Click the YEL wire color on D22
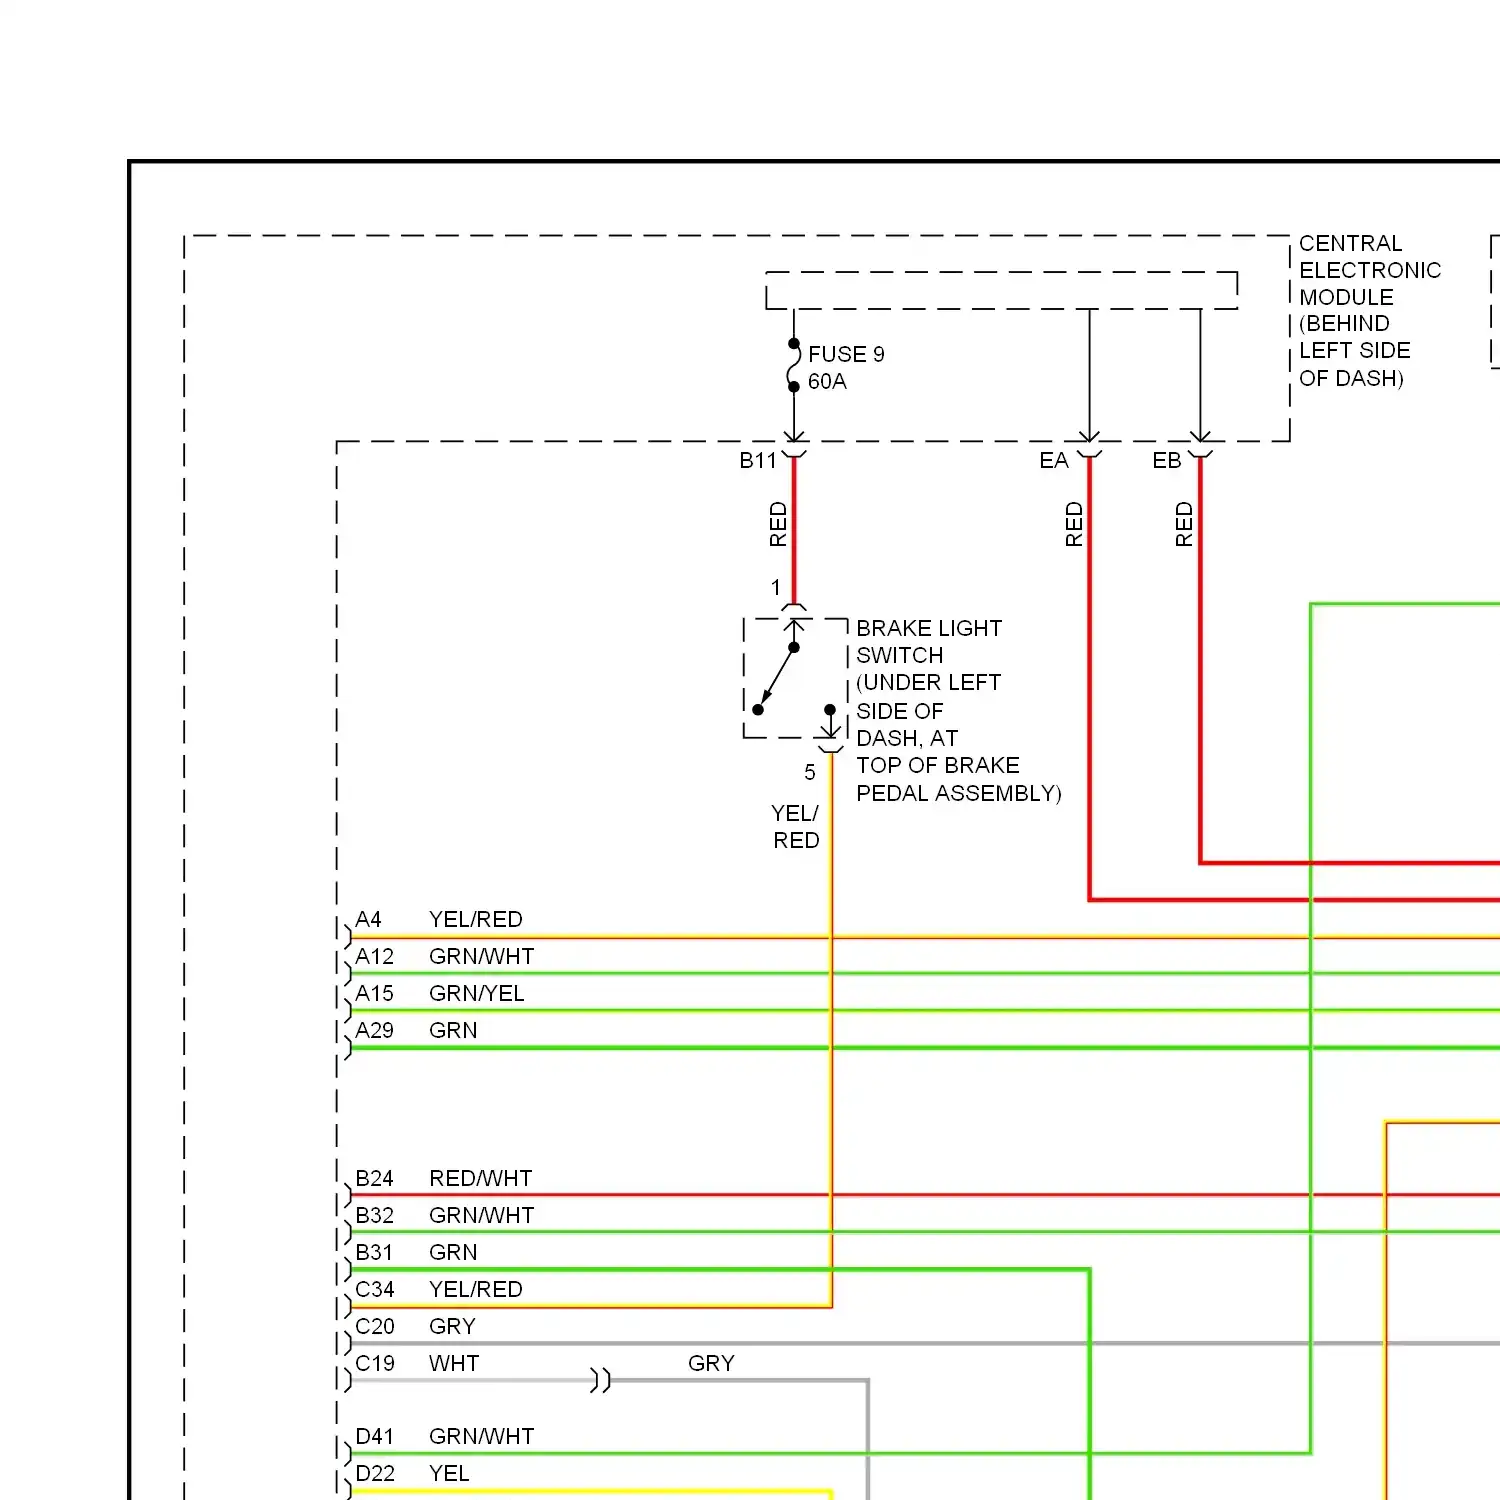Viewport: 1500px width, 1500px height. tap(449, 1473)
